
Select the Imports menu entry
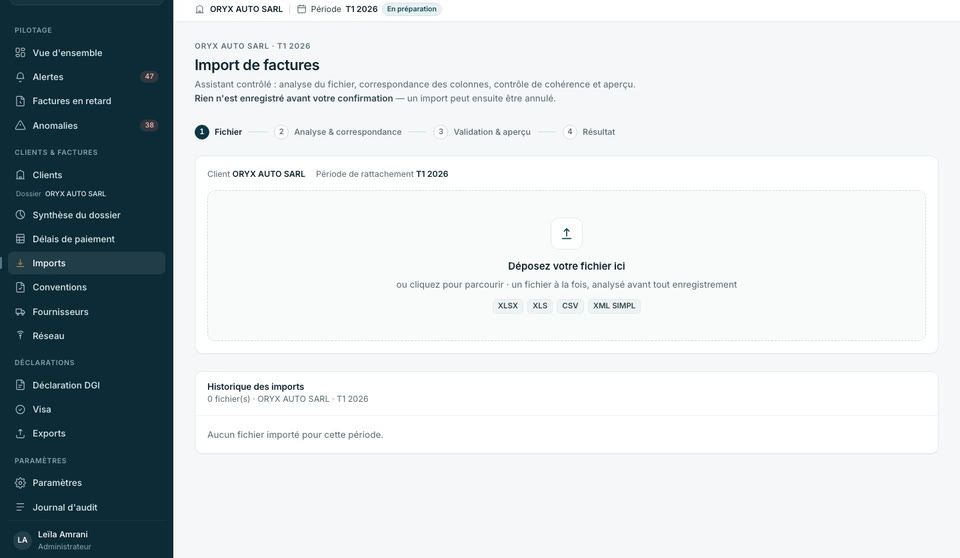(x=86, y=263)
